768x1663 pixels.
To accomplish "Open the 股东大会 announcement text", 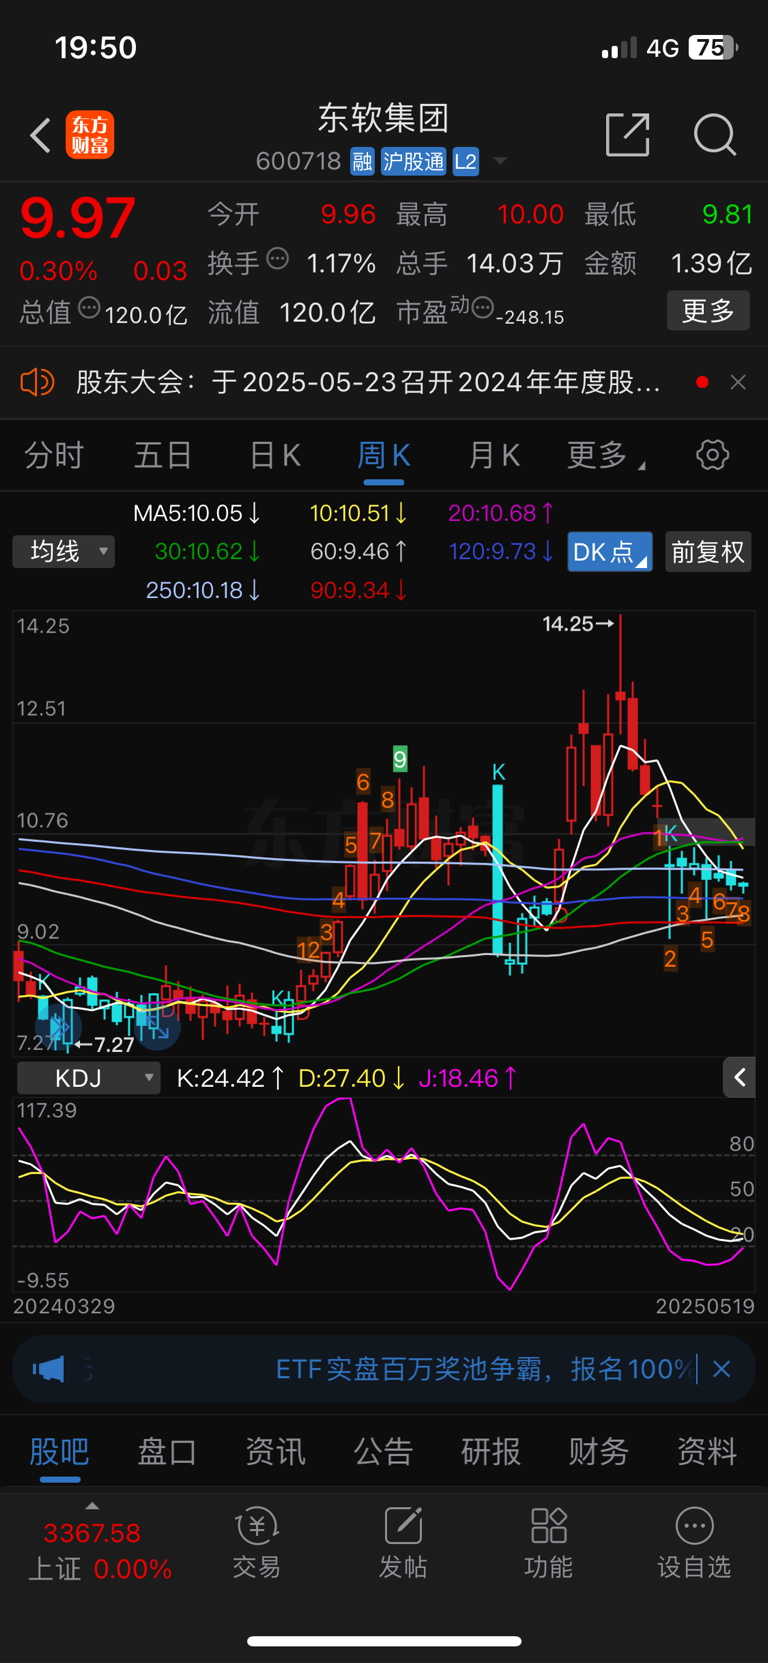I will pyautogui.click(x=367, y=382).
